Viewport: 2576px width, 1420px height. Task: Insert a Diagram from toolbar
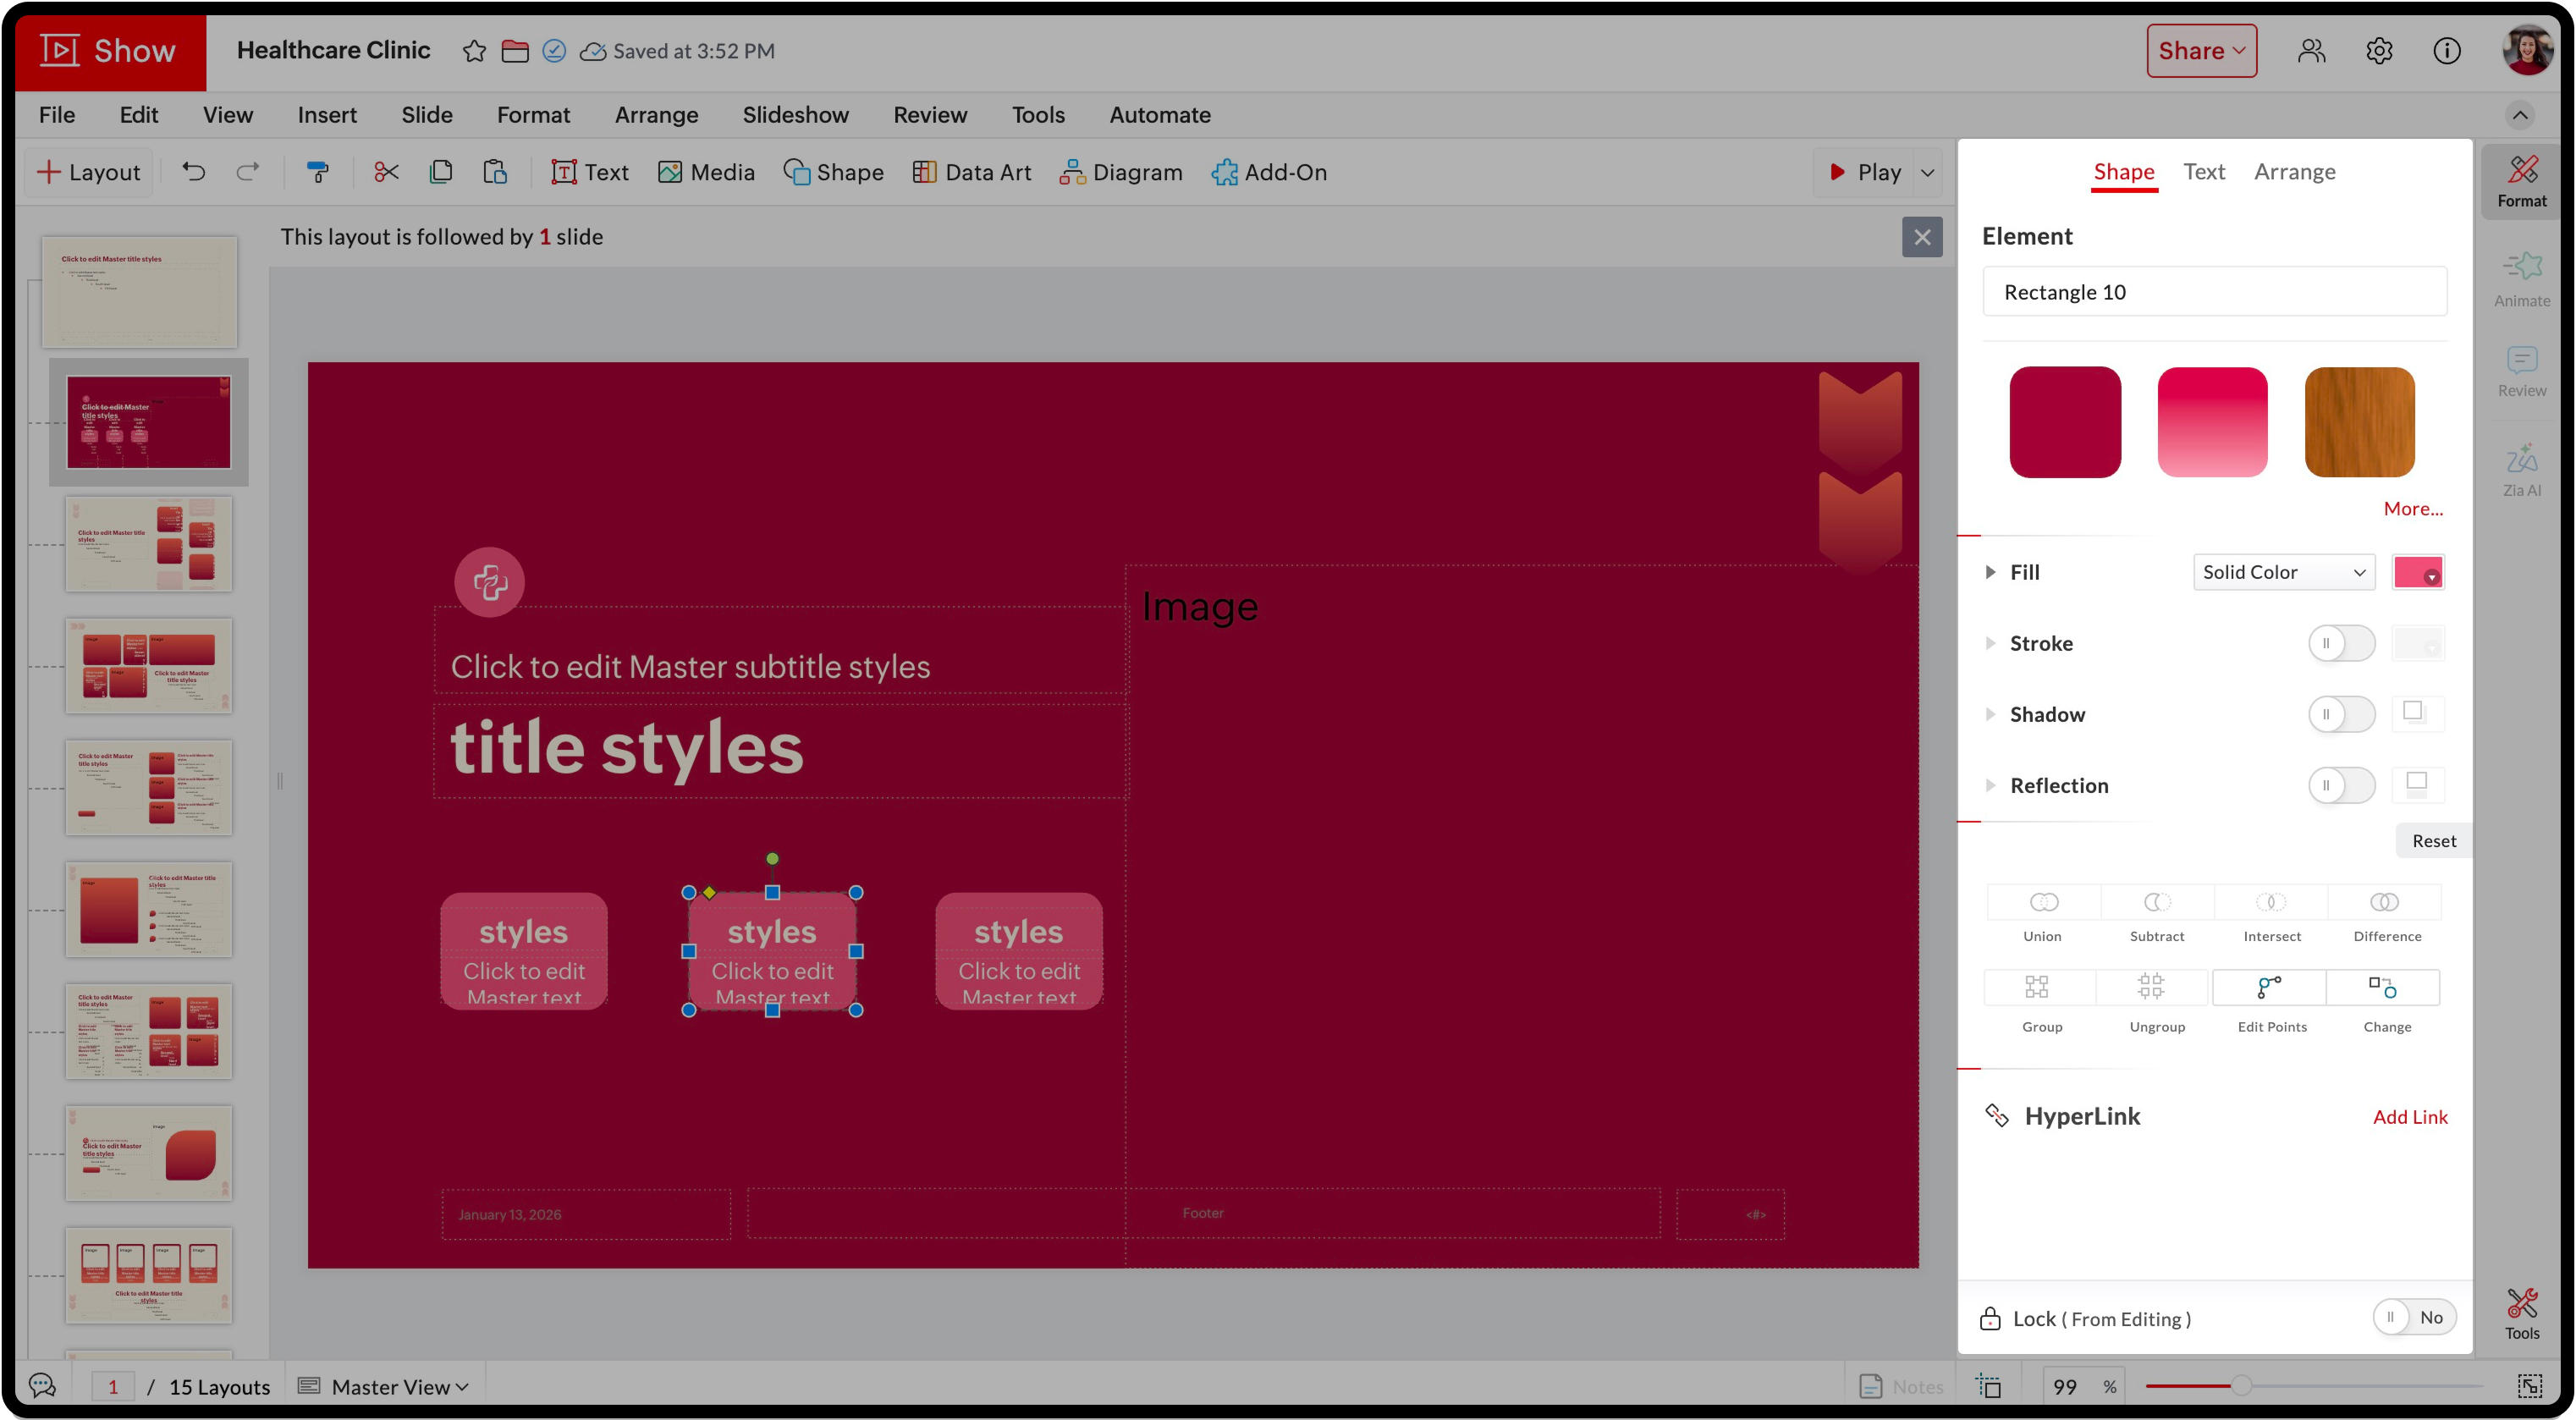(x=1120, y=172)
